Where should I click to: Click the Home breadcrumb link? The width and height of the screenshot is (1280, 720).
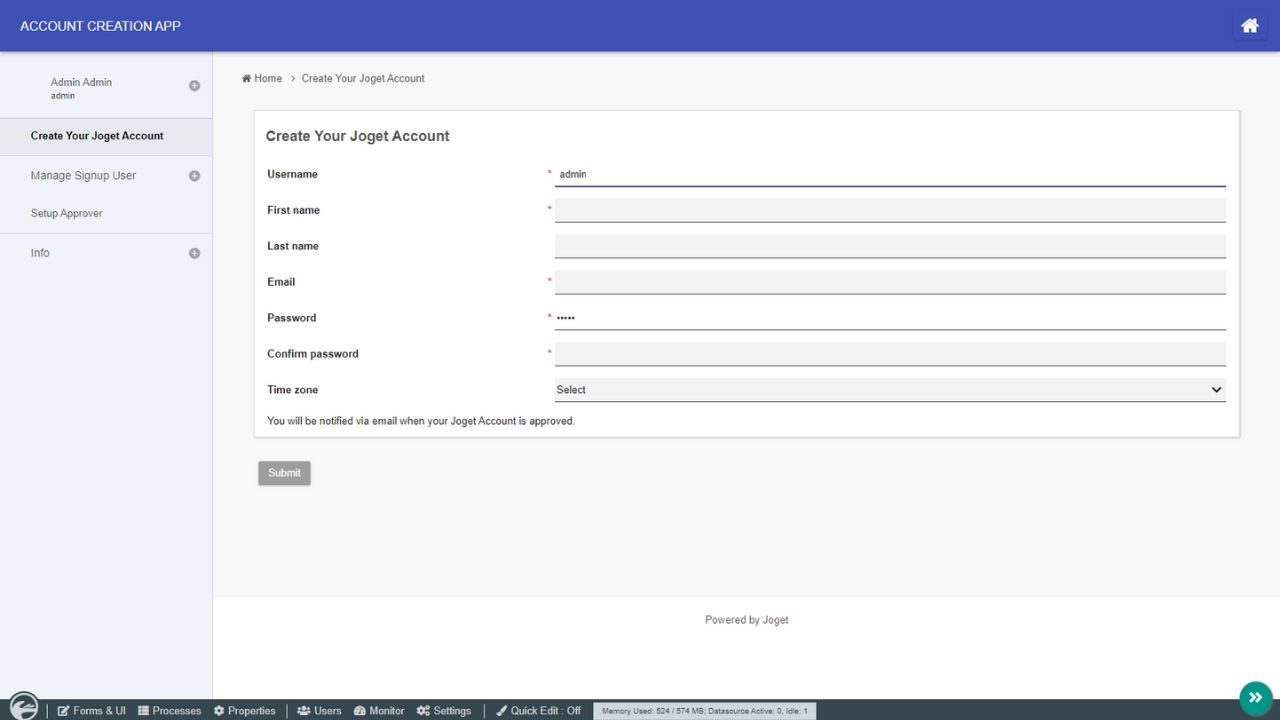click(267, 79)
